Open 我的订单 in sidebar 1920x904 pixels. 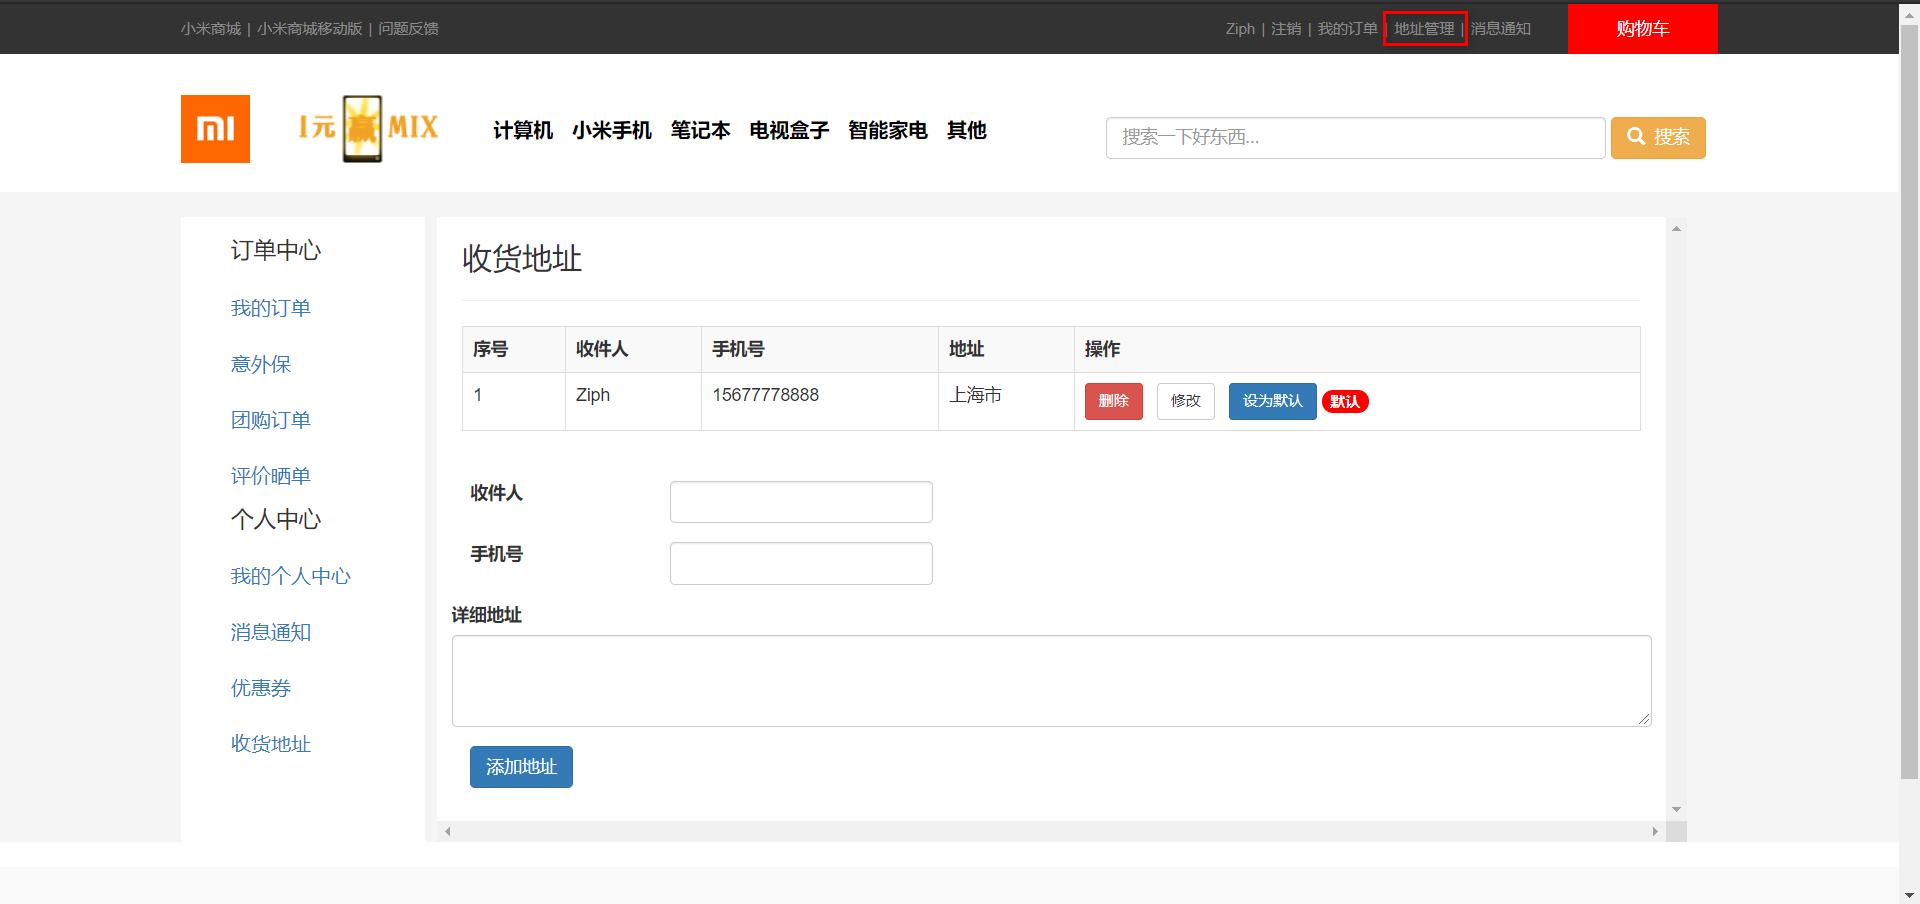pyautogui.click(x=271, y=308)
